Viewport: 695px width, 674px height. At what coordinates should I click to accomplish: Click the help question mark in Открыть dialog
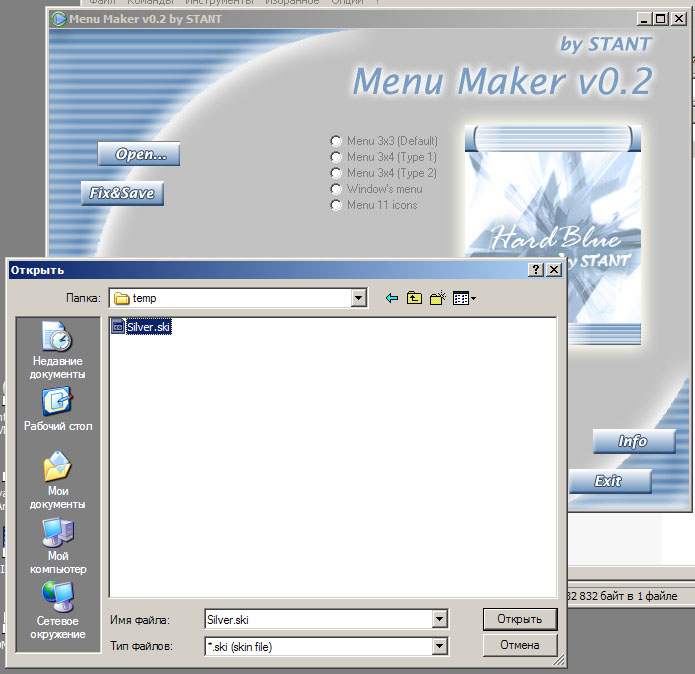tap(536, 269)
